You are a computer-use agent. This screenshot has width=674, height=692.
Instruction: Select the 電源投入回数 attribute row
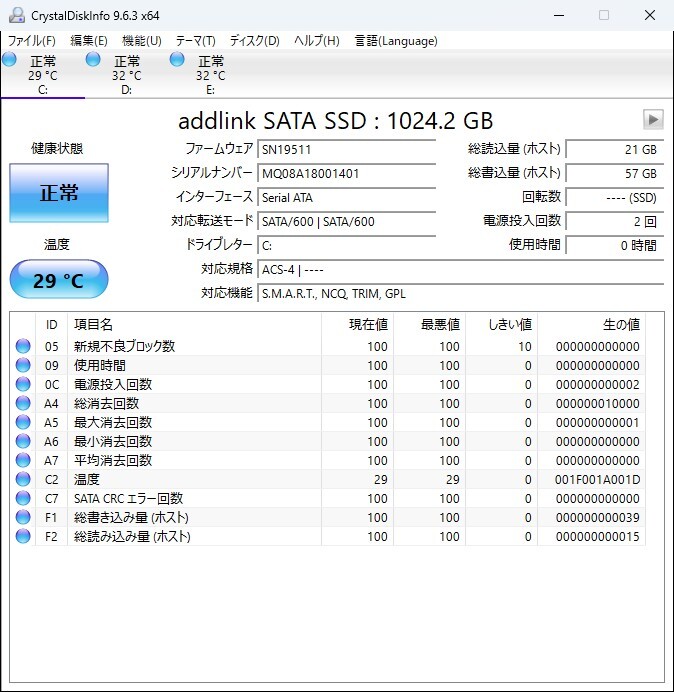pos(328,384)
